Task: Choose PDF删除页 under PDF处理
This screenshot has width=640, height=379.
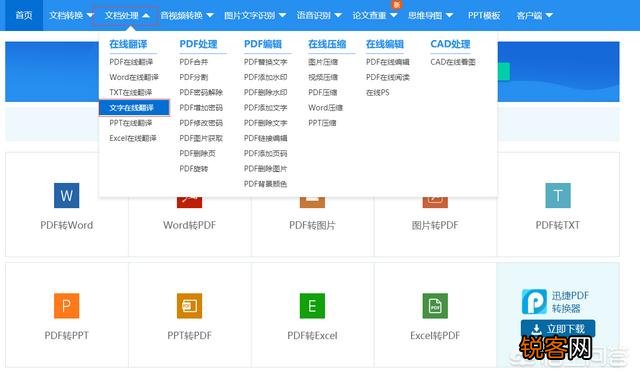Action: (198, 153)
